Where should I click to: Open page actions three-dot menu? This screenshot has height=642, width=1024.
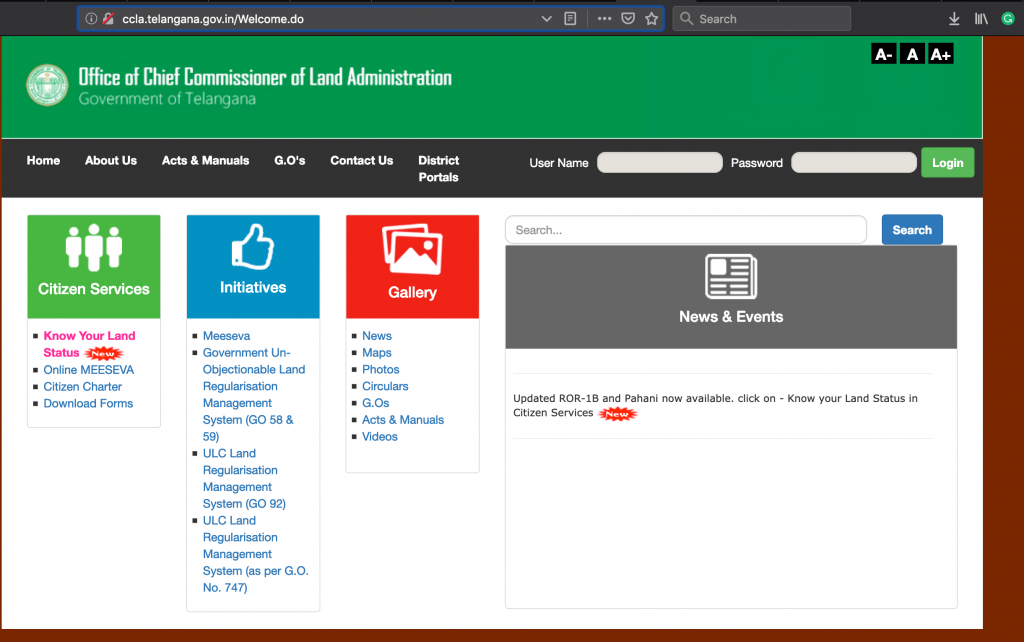604,19
